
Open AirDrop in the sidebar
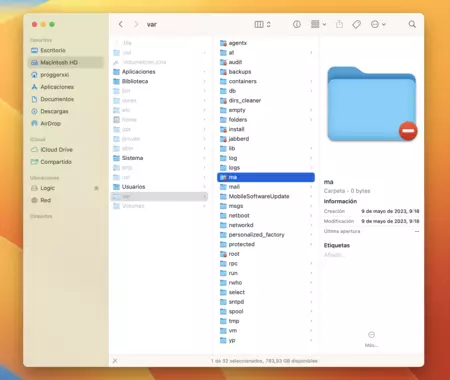pyautogui.click(x=66, y=123)
